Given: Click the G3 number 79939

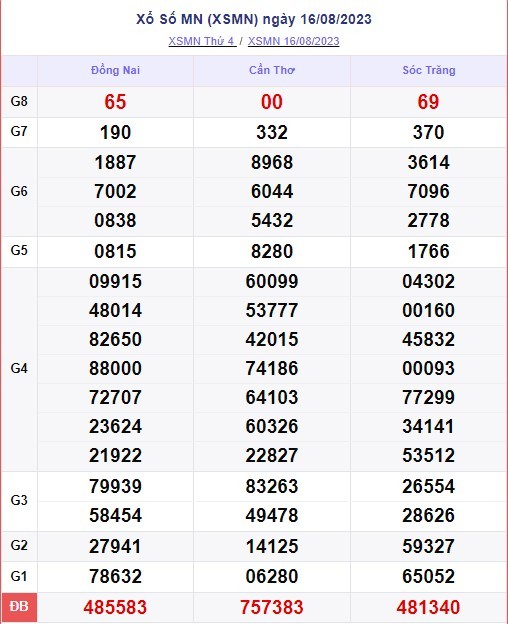Looking at the screenshot, I should tap(115, 486).
